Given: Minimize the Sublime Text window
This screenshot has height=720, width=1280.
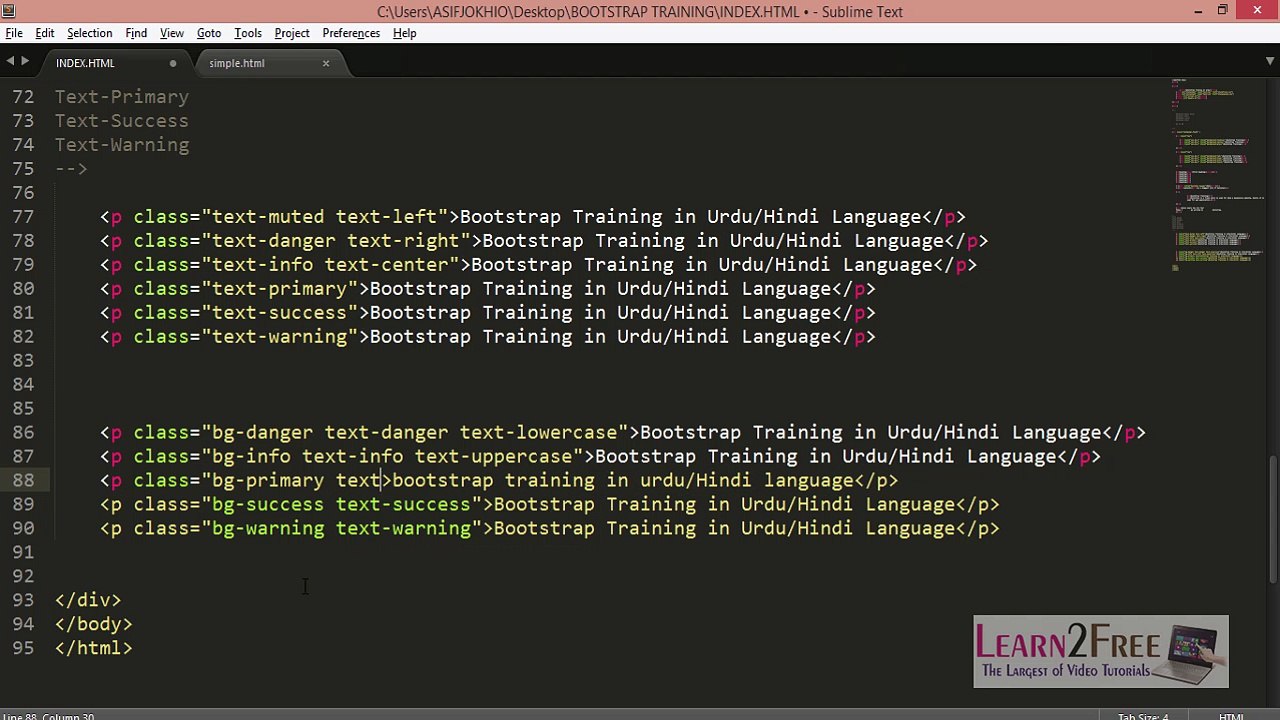Looking at the screenshot, I should (1198, 11).
